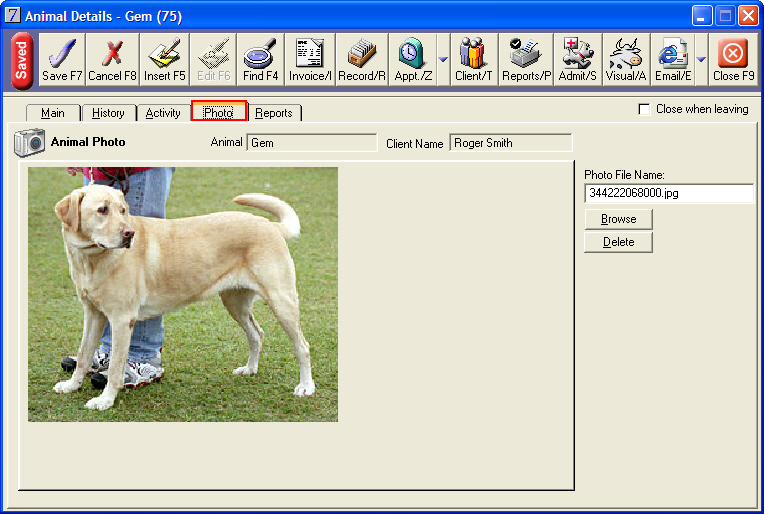The image size is (764, 514).
Task: Toggle the Close when leaving checkbox
Action: click(x=644, y=109)
